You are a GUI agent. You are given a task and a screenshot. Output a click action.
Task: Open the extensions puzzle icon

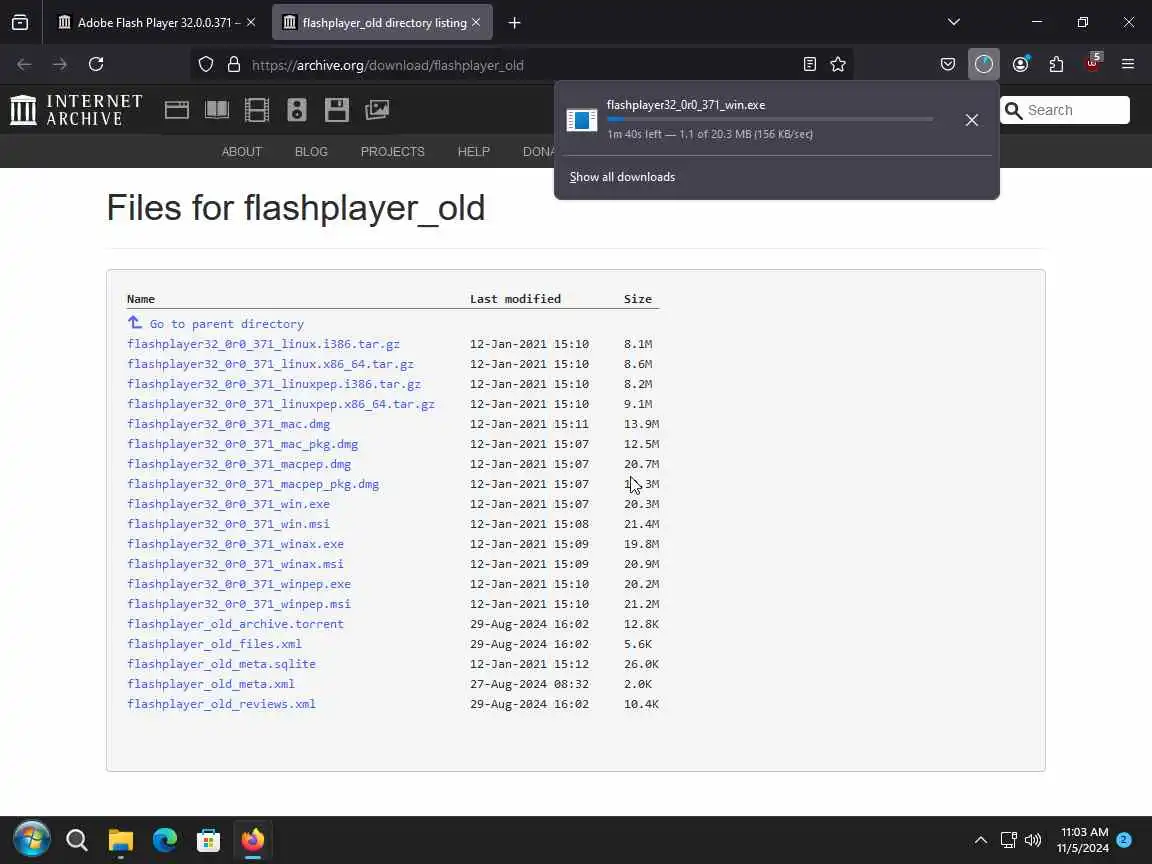click(1056, 65)
